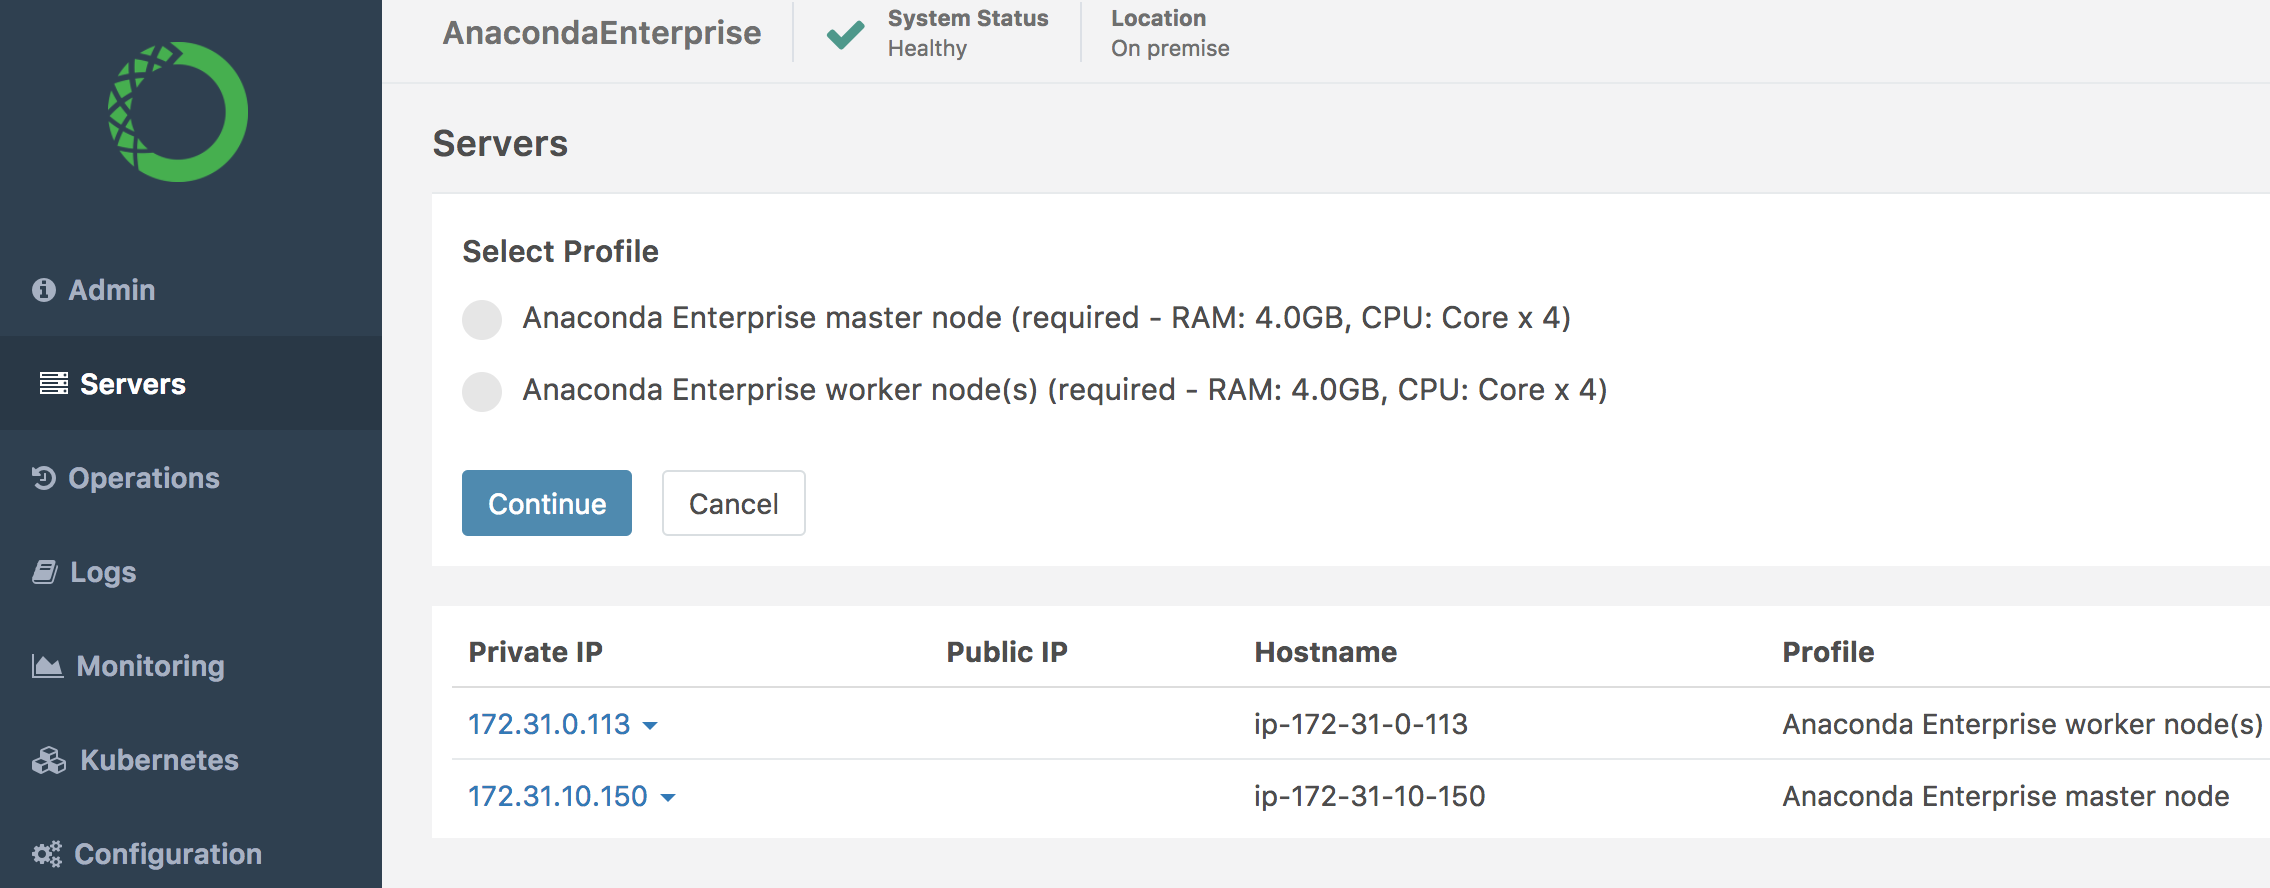Click the Kubernetes cubes icon

click(49, 760)
